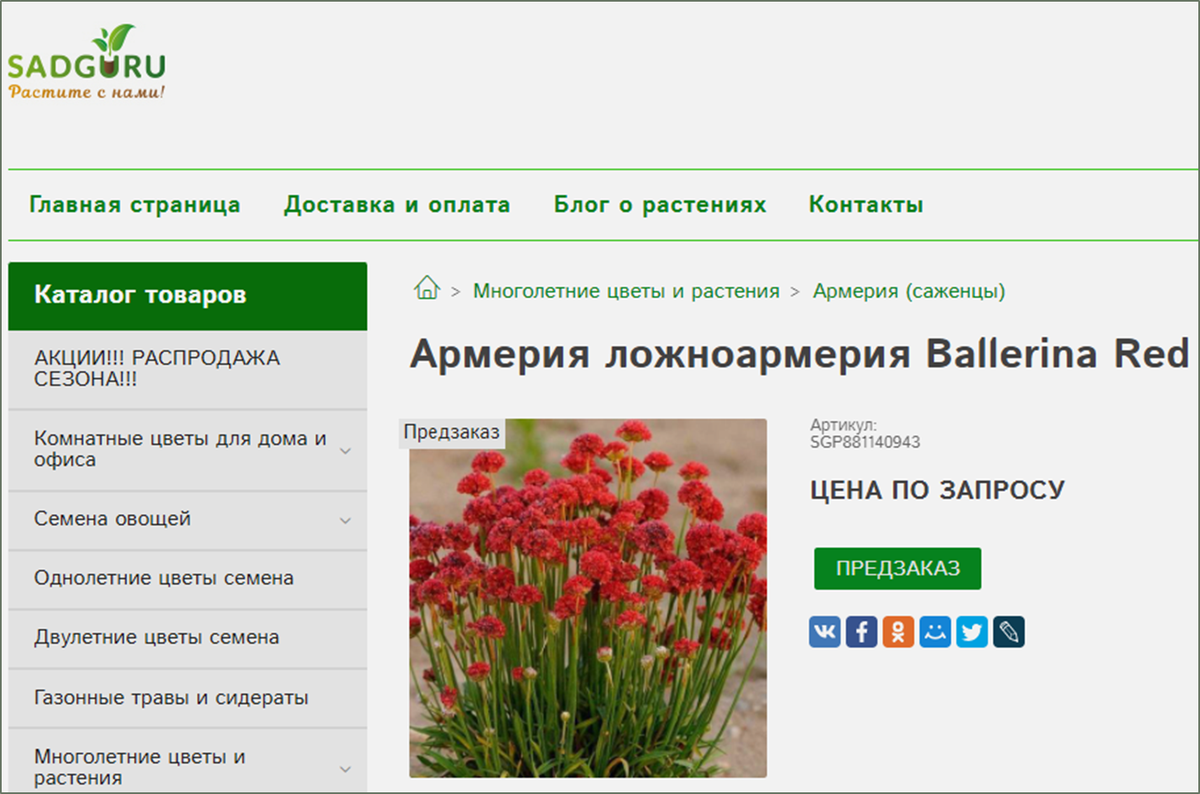Expand Комнатные цветы category chevron

tap(345, 450)
